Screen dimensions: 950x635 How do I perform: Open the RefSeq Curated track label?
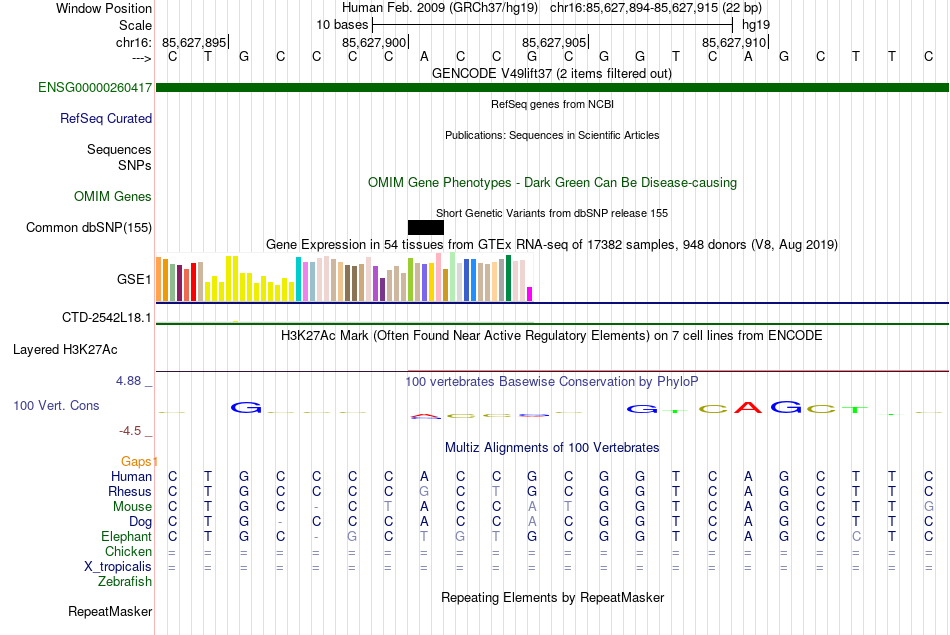click(x=106, y=118)
